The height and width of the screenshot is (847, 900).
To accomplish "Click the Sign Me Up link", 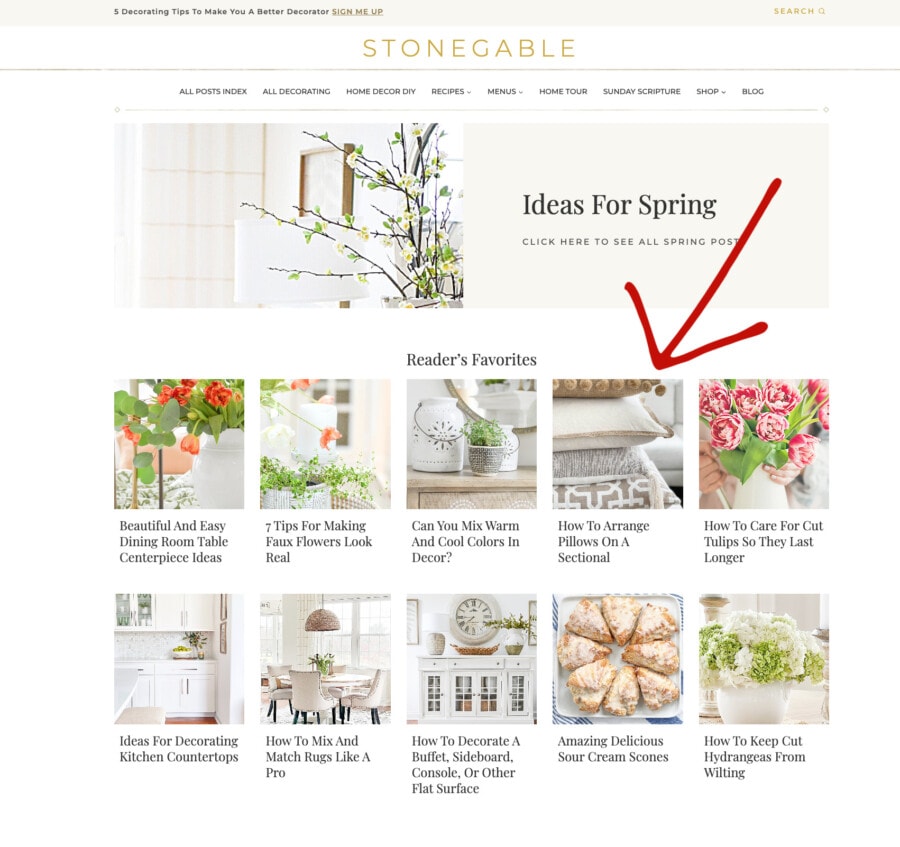I will point(357,11).
